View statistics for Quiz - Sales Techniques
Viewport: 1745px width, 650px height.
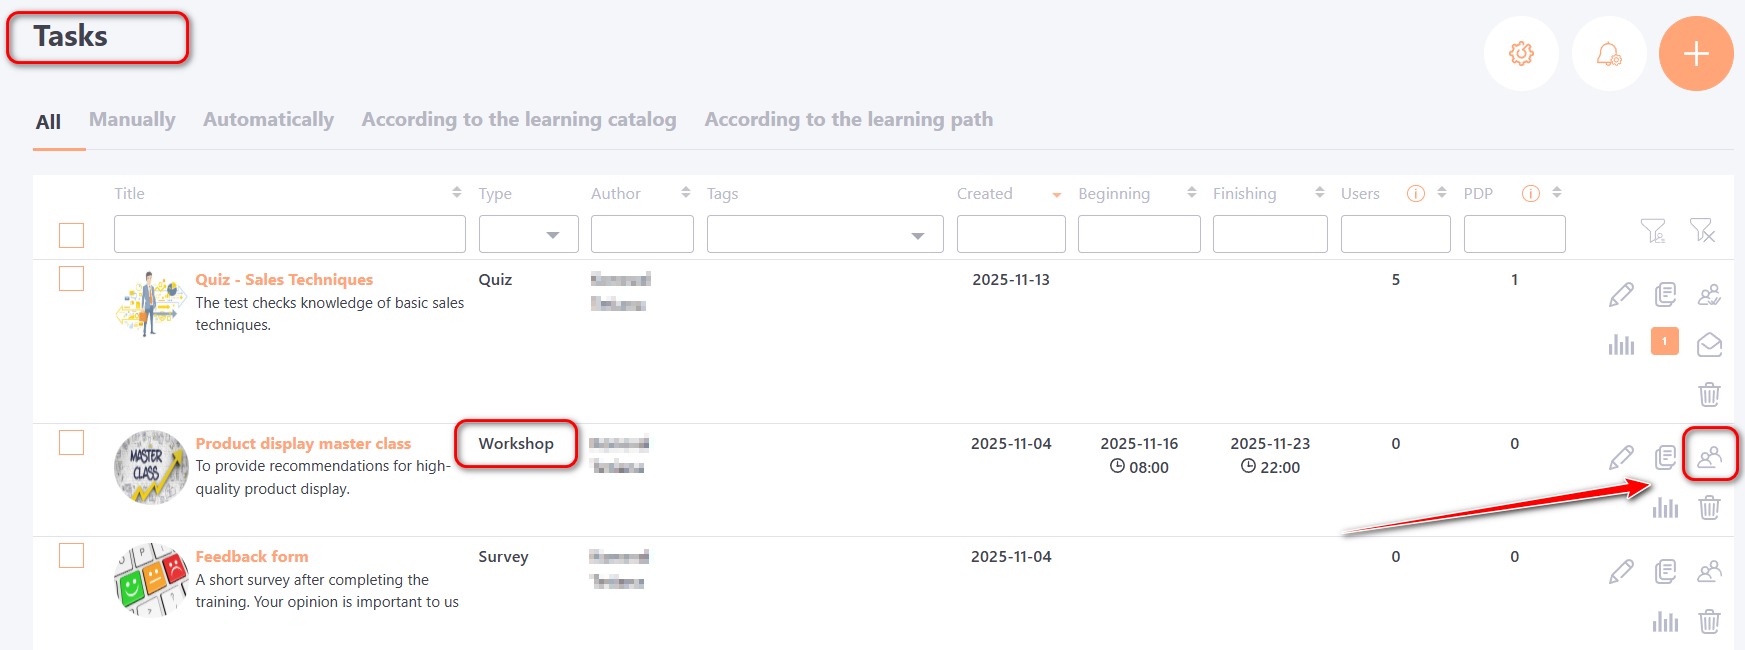[x=1621, y=345]
